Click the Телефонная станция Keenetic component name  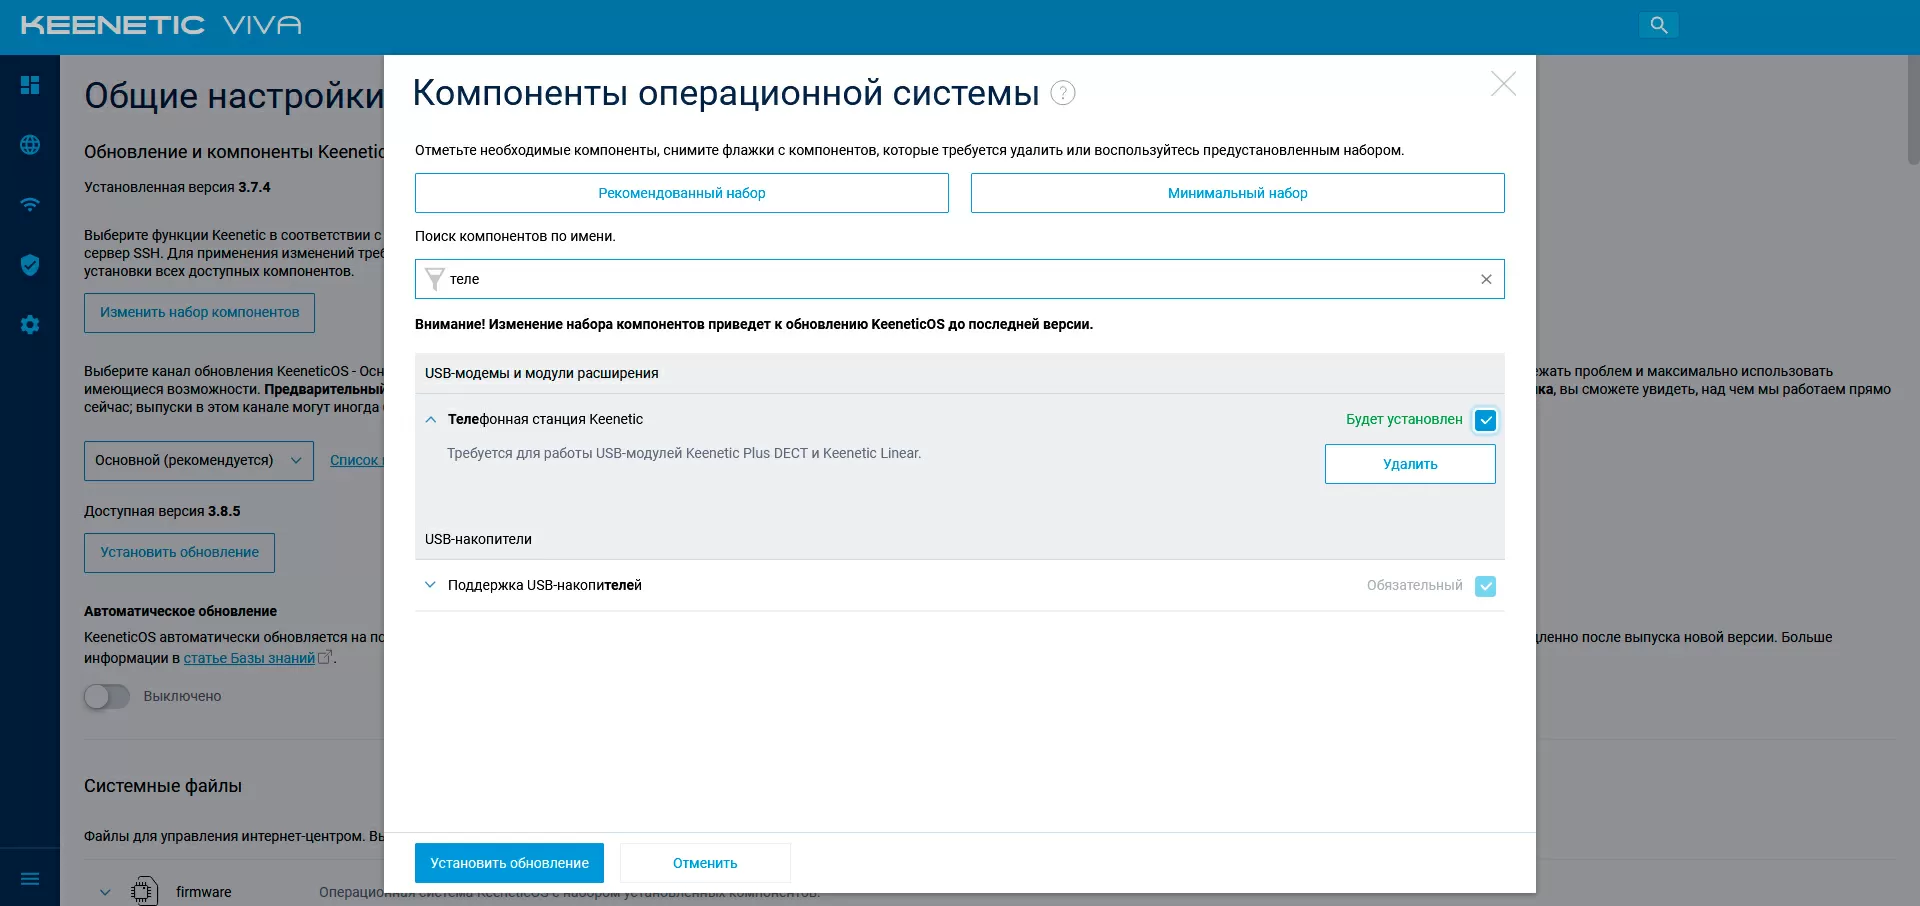point(545,419)
